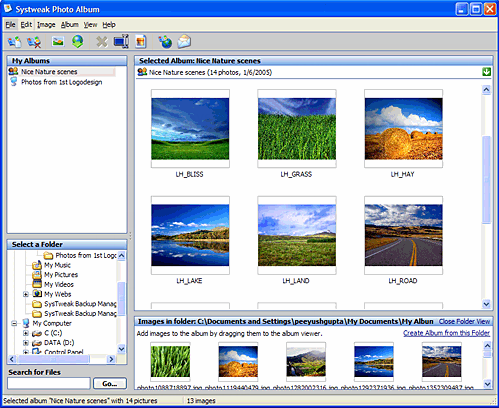499x408 pixels.
Task: Click the delete album toolbar icon
Action: (x=34, y=42)
